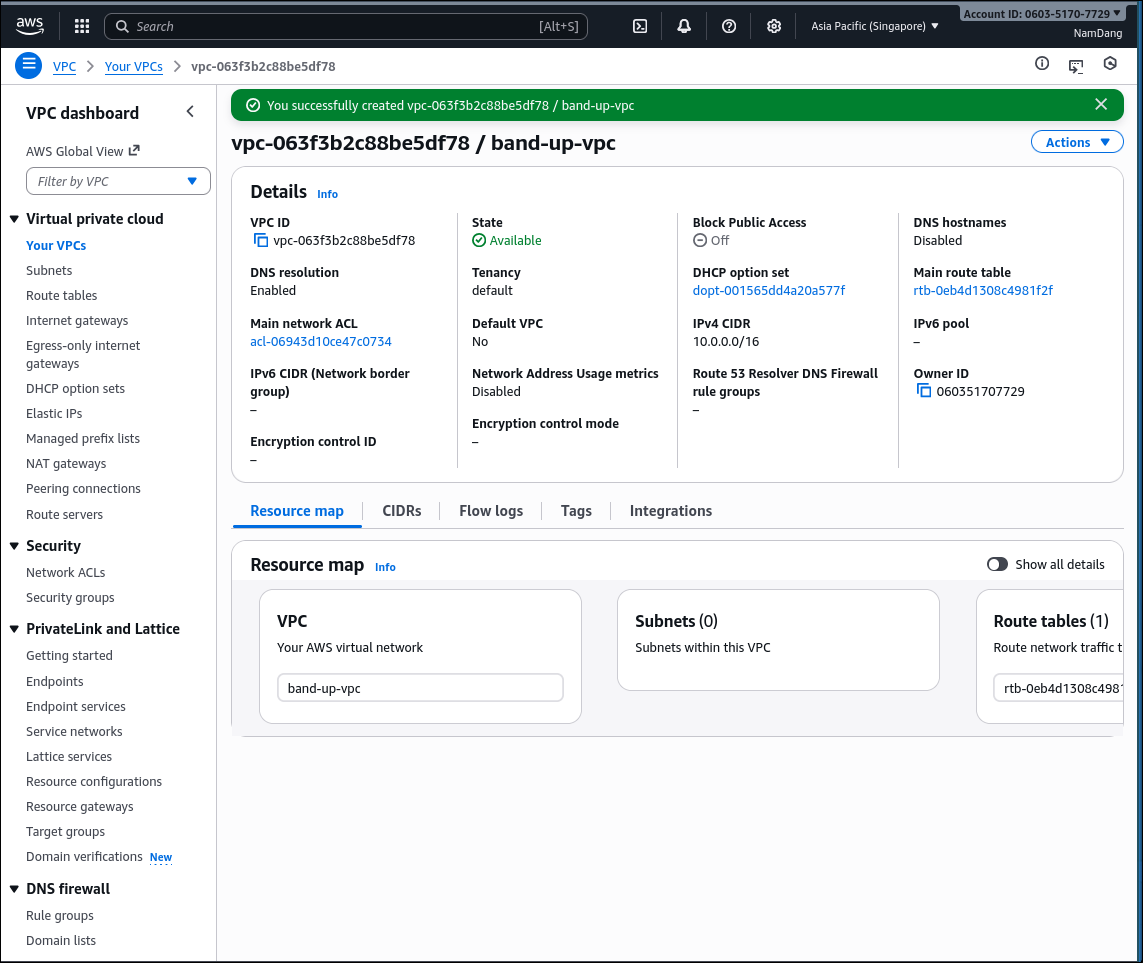Open the Main network ACL link
1143x963 pixels.
click(x=321, y=341)
